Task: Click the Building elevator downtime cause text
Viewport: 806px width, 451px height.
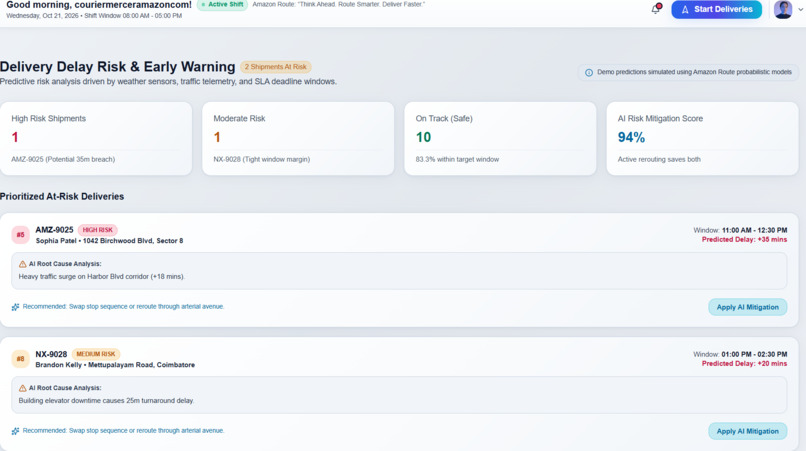Action: click(106, 401)
